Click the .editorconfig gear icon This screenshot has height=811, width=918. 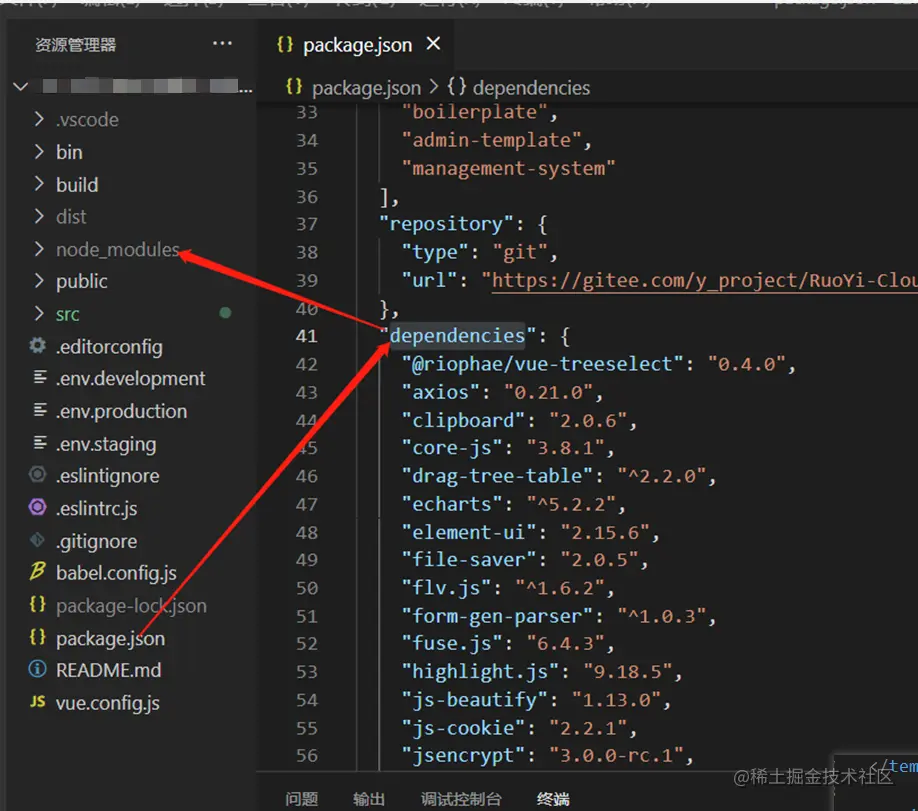pyautogui.click(x=37, y=345)
